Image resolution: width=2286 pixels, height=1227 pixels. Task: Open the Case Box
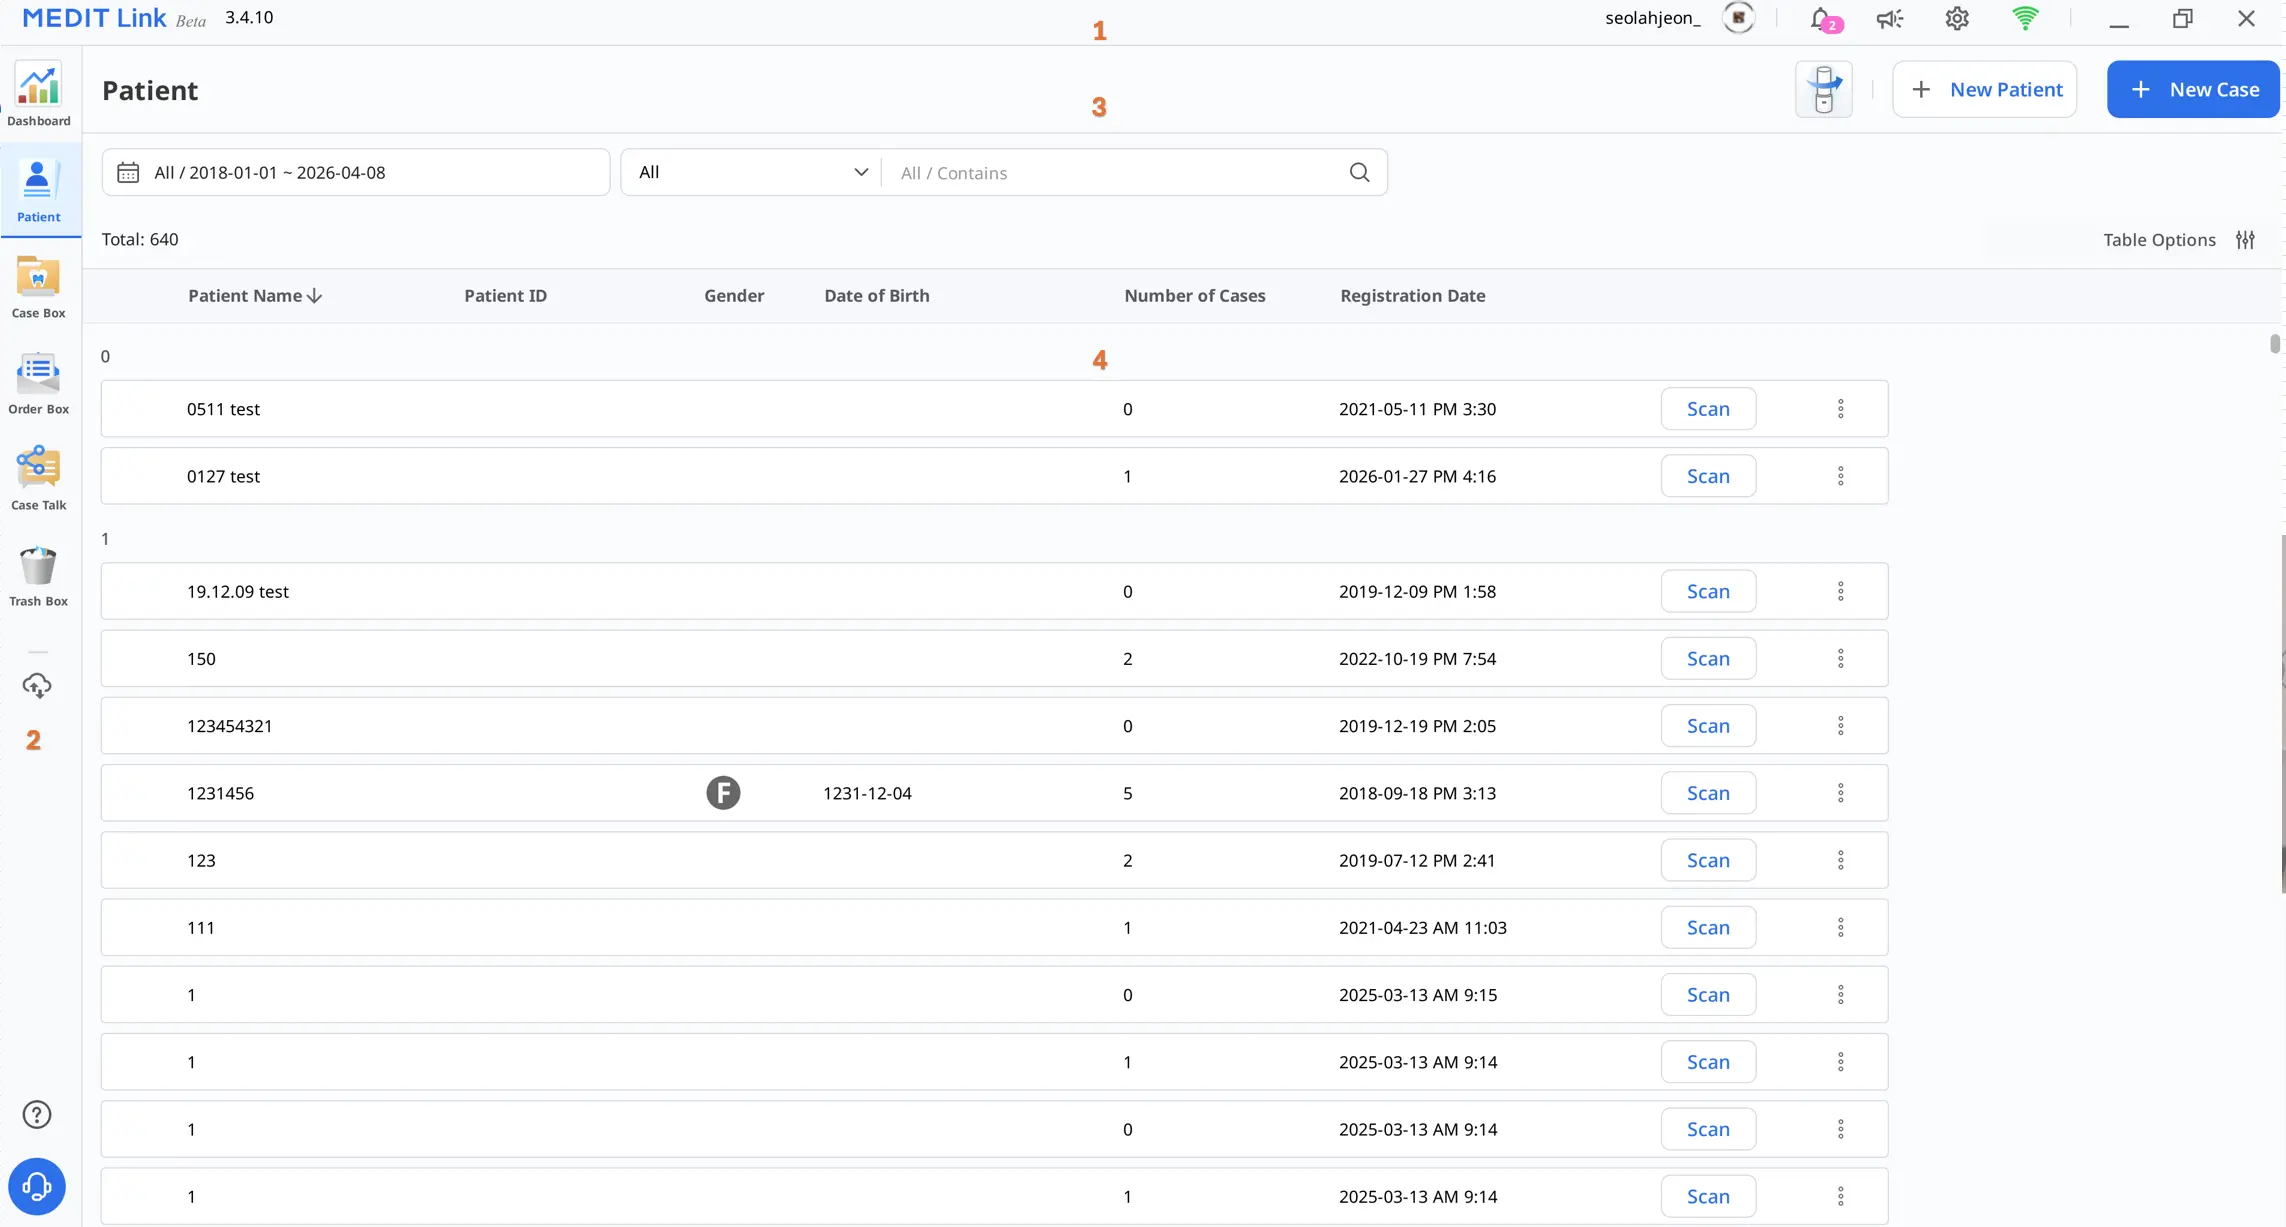pyautogui.click(x=39, y=286)
